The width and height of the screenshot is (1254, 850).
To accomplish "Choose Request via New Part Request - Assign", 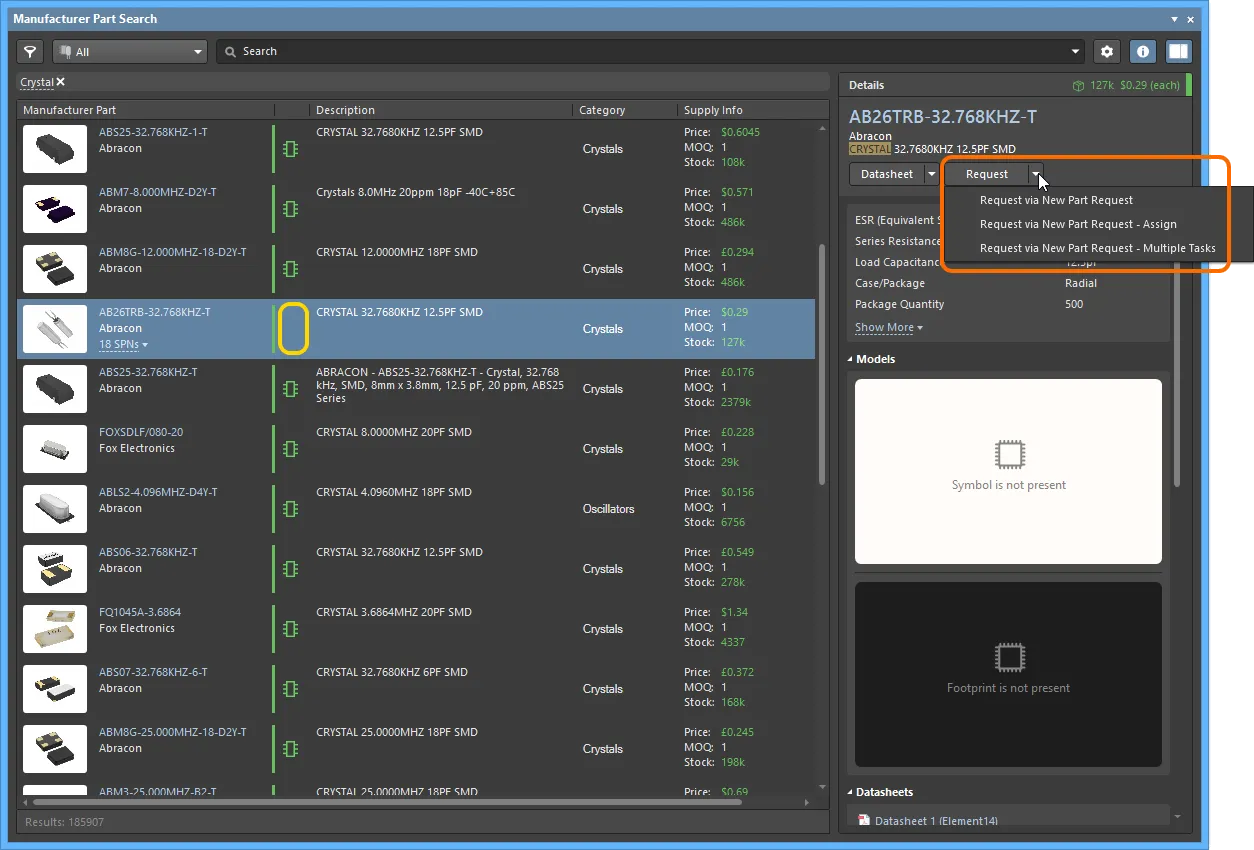I will click(1078, 224).
